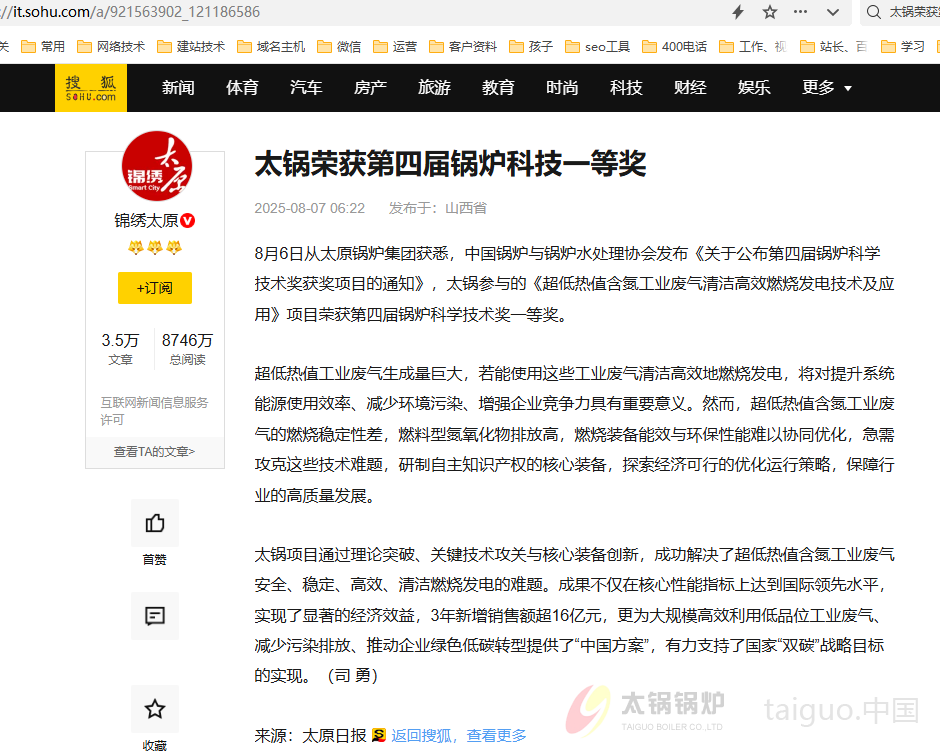This screenshot has width=940, height=756.
Task: Click the V verified badge next to 锦绣太原
Action: 186,221
